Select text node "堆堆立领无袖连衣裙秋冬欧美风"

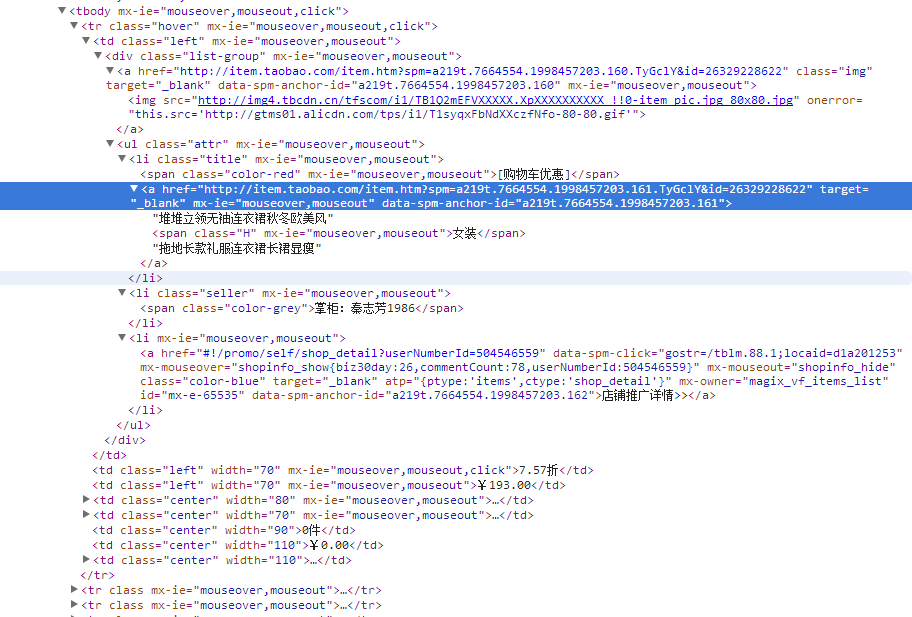tap(243, 218)
